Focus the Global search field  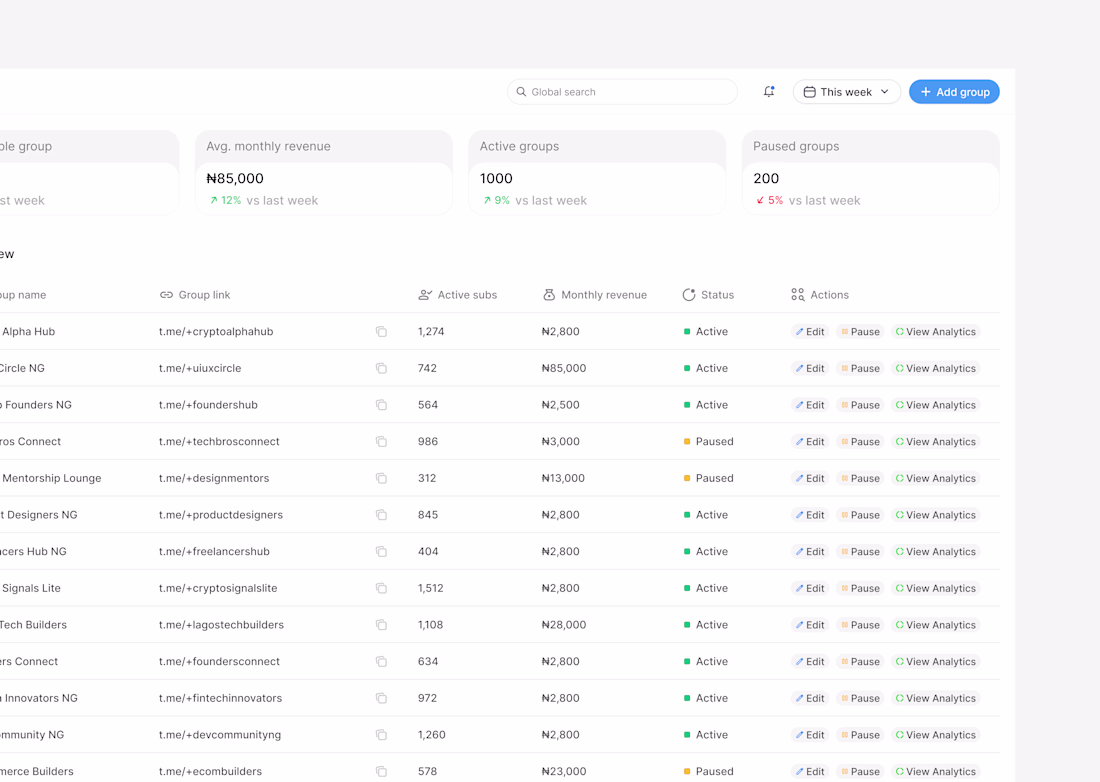[622, 92]
